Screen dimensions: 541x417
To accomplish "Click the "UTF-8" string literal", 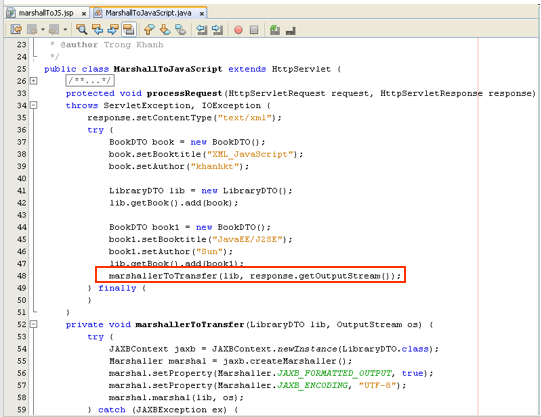I will 378,385.
